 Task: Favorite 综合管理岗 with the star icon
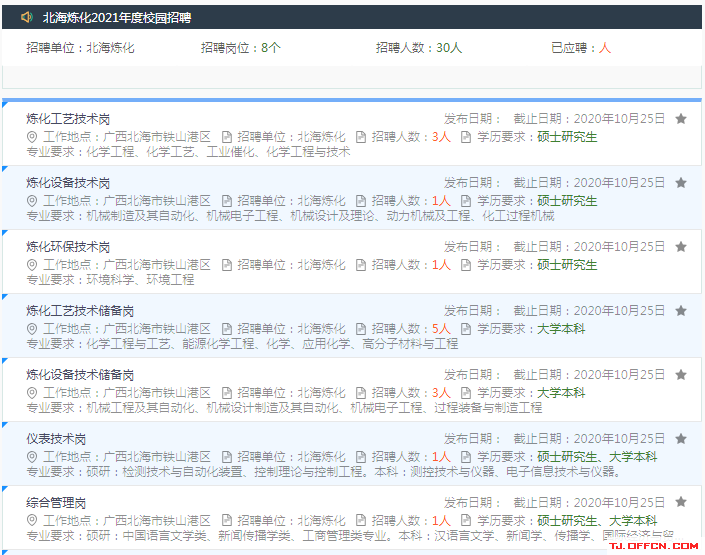(681, 502)
